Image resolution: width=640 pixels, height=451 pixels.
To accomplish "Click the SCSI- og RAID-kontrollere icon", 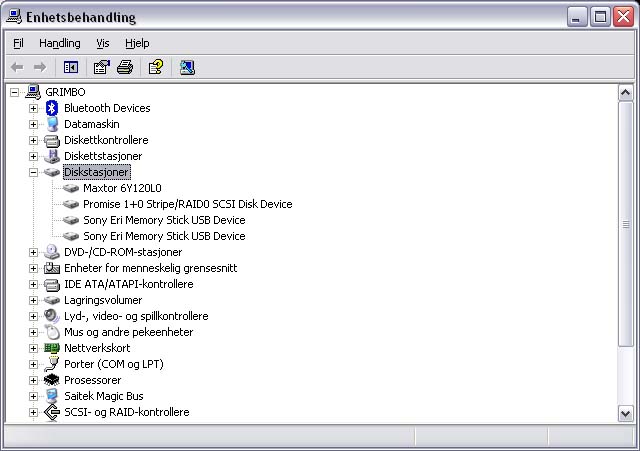I will (x=52, y=412).
